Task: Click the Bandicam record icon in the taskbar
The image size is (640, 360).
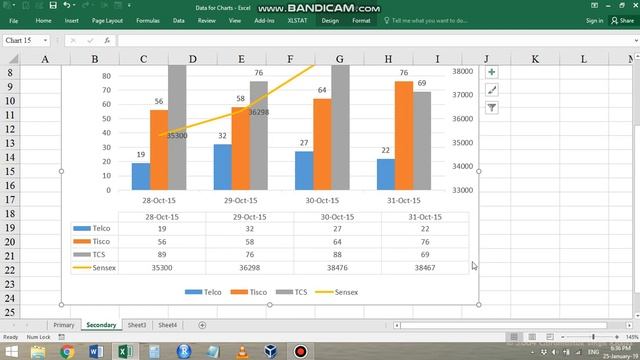Action: (300, 351)
